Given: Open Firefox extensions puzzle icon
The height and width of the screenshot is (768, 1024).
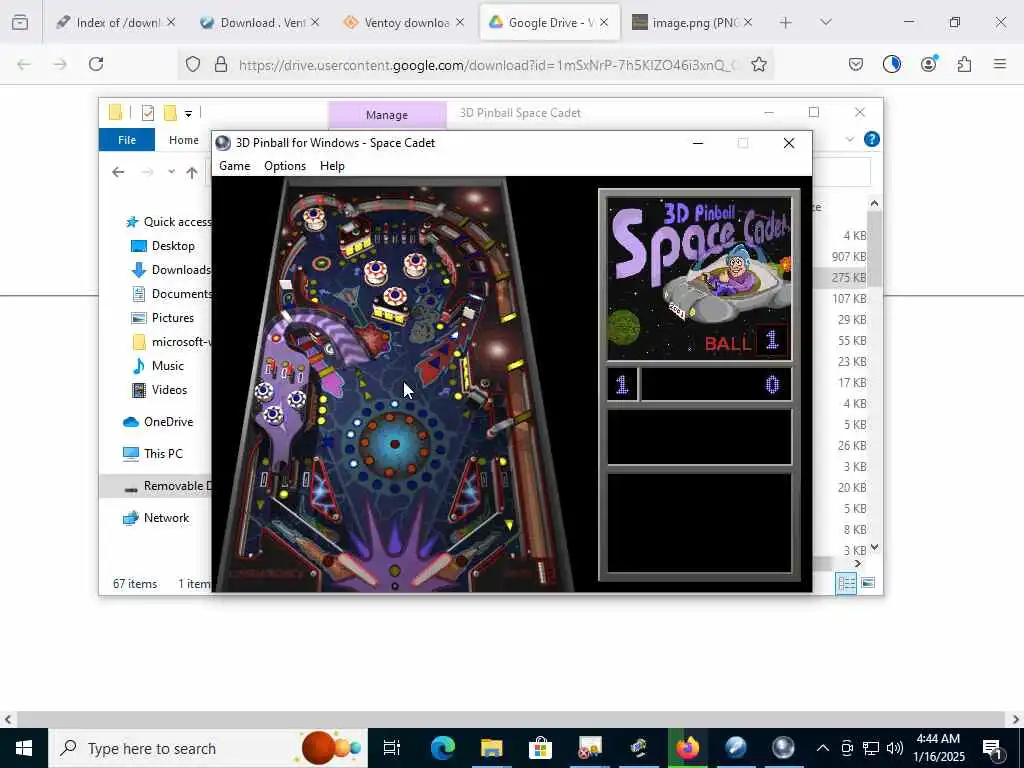Looking at the screenshot, I should (964, 64).
